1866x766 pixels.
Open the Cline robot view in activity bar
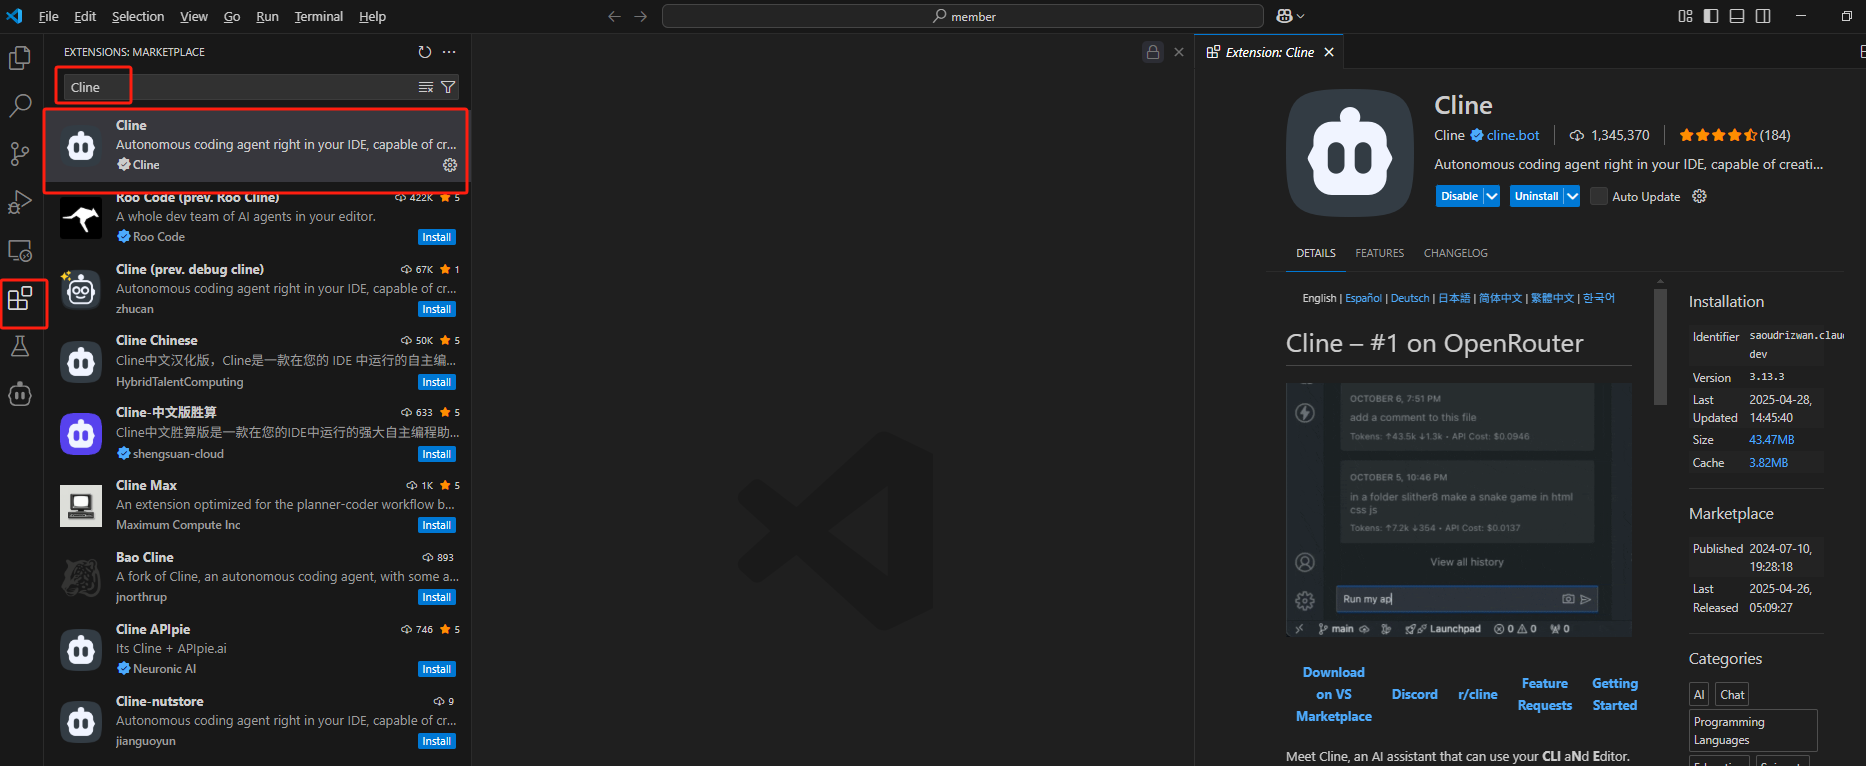20,394
